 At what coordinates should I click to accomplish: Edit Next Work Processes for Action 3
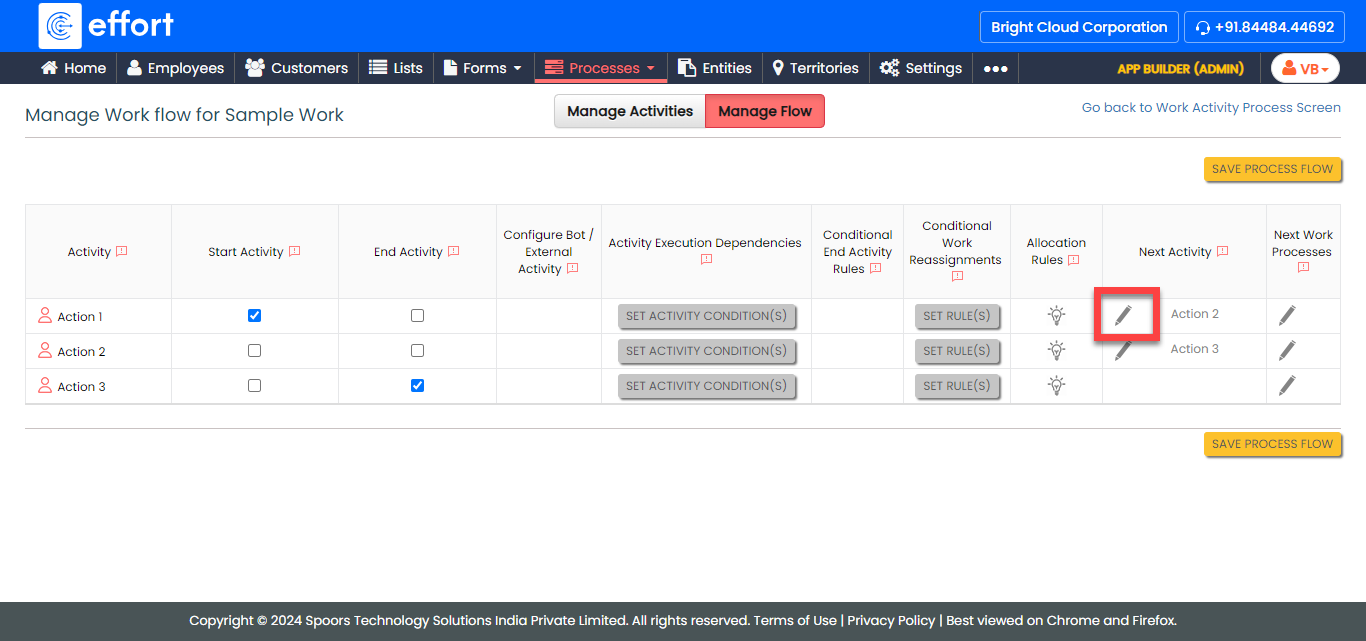tap(1287, 385)
